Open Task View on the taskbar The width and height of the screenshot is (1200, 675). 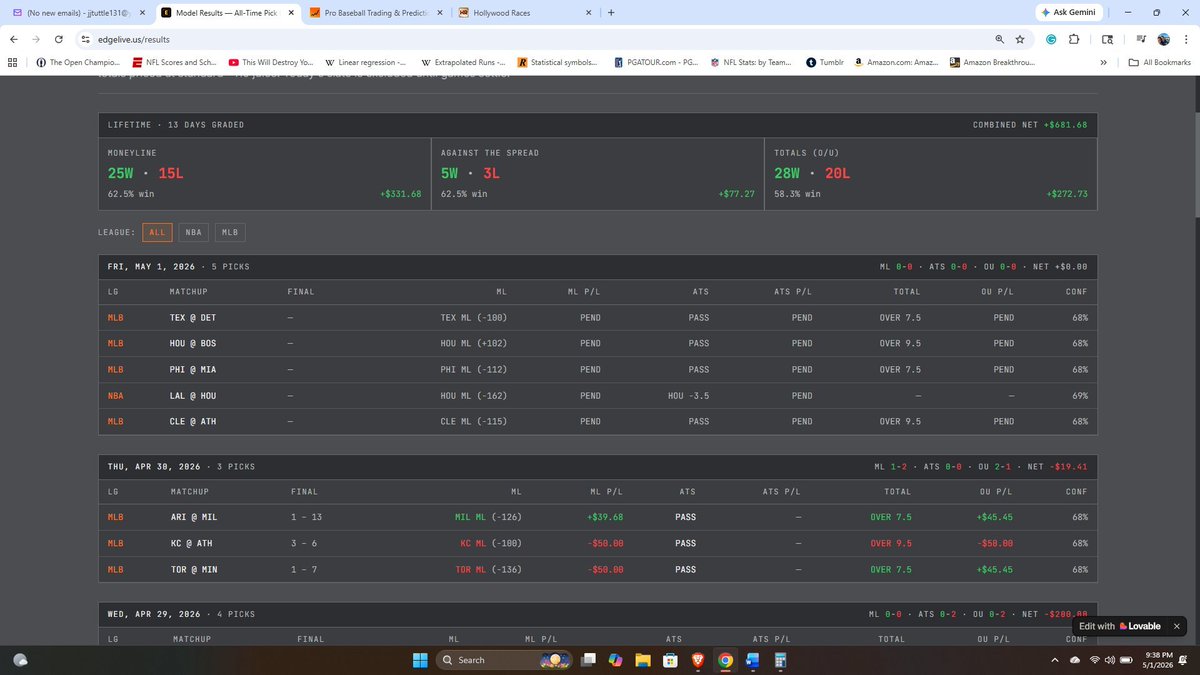pyautogui.click(x=588, y=660)
